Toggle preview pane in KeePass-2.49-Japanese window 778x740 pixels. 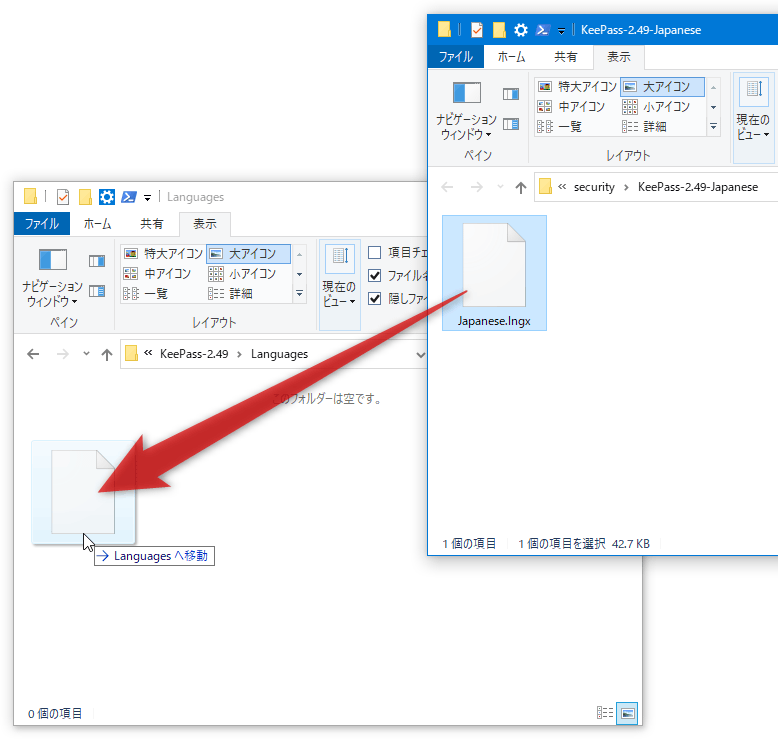[x=511, y=94]
